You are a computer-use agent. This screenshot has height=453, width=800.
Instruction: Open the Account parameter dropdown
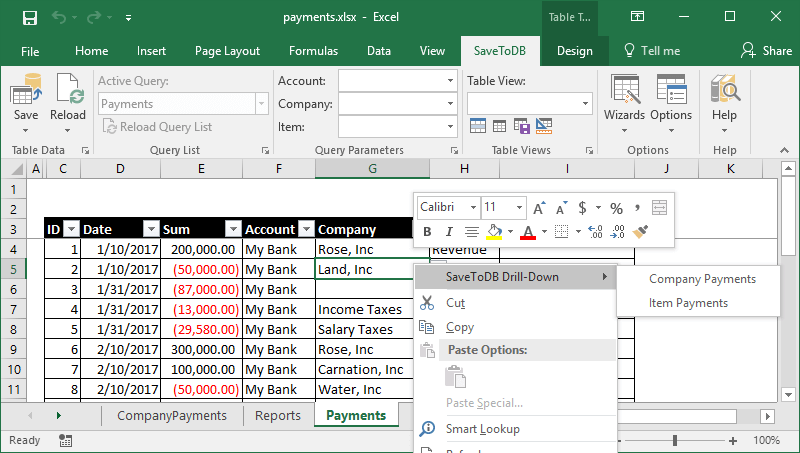point(450,81)
